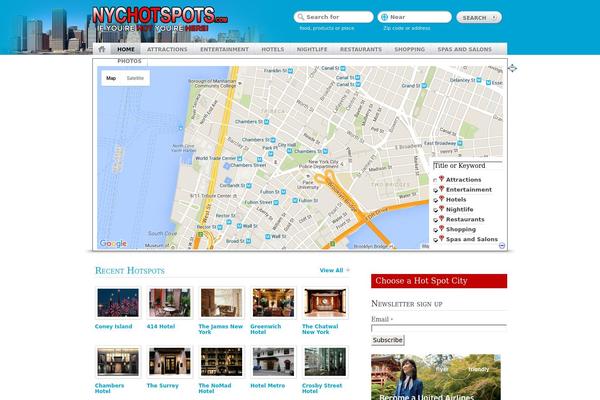600x400 pixels.
Task: Toggle the Entertainment map filter checkbox
Action: pyautogui.click(x=435, y=190)
